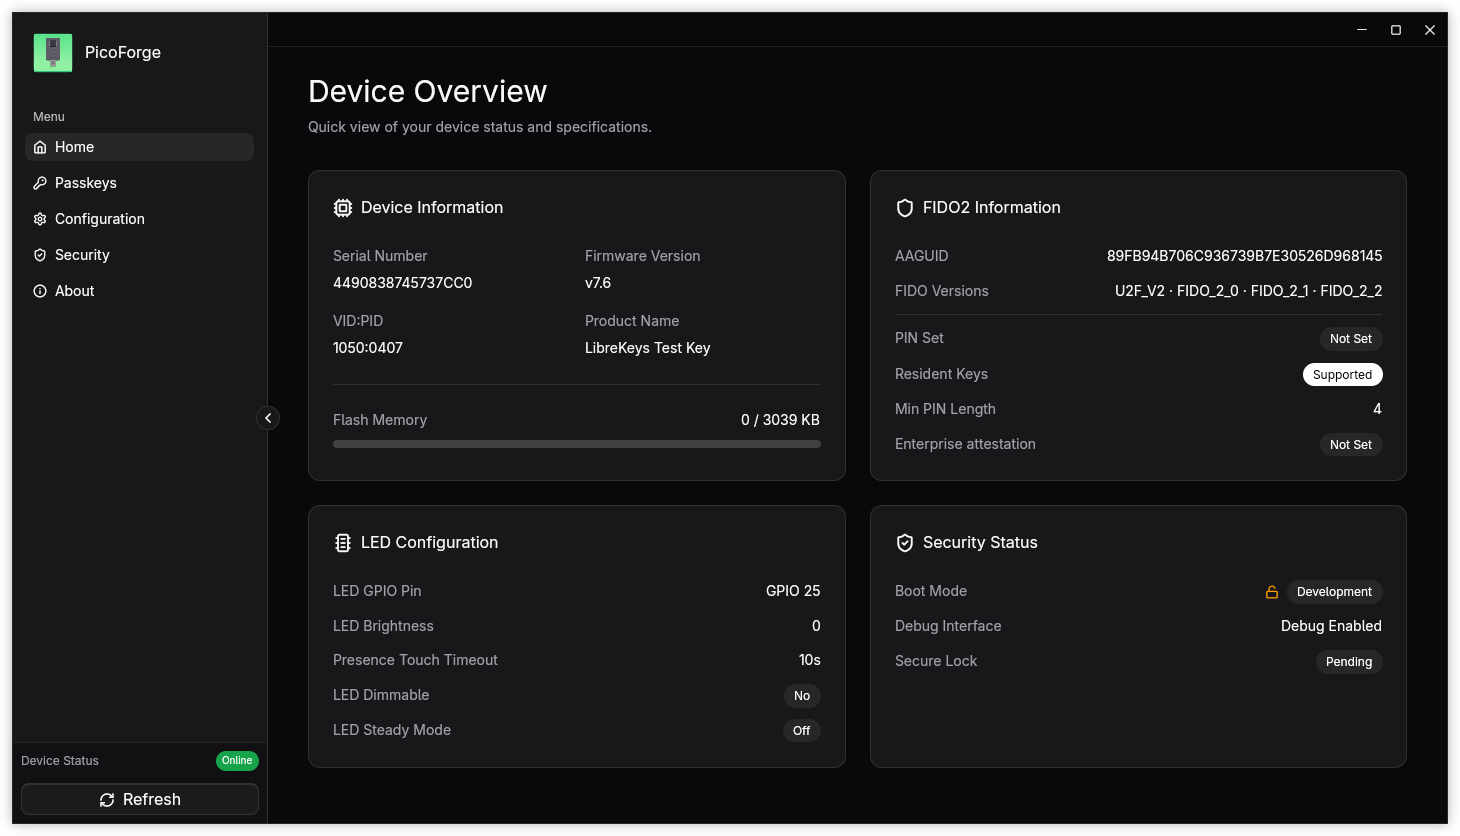The image size is (1460, 836).
Task: Click the FIDO2 Information shield icon
Action: pos(905,208)
